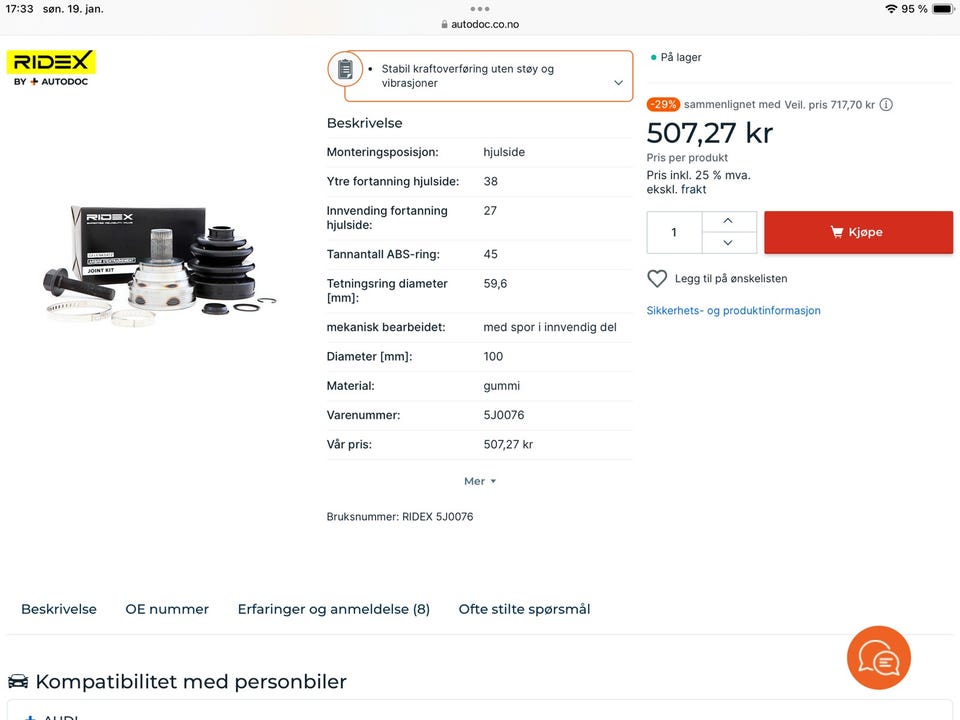This screenshot has width=960, height=720.
Task: Tap the heart wishlist icon
Action: 657,279
